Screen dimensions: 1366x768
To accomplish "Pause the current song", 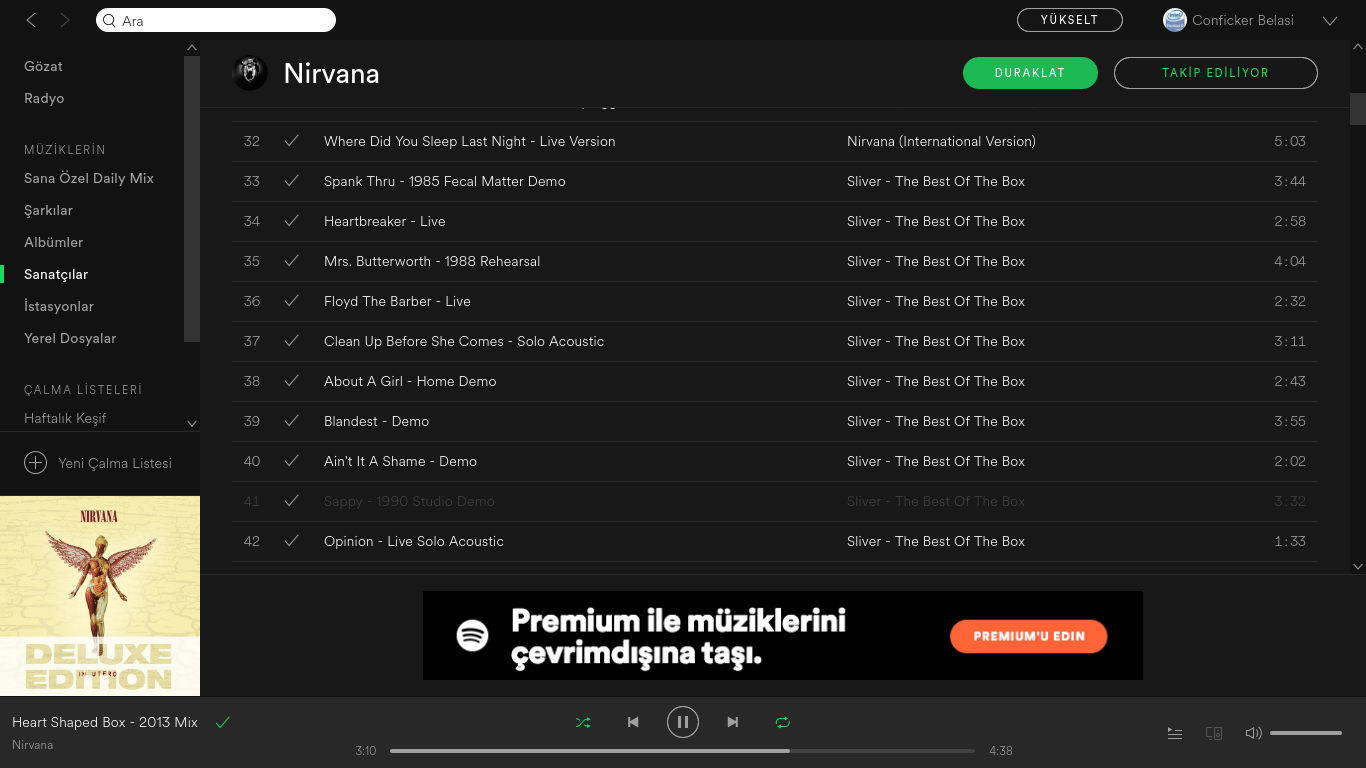I will coord(683,722).
